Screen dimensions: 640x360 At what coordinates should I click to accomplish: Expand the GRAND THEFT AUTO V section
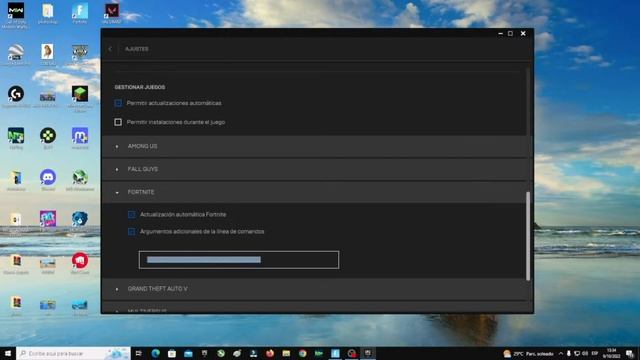[x=314, y=289]
